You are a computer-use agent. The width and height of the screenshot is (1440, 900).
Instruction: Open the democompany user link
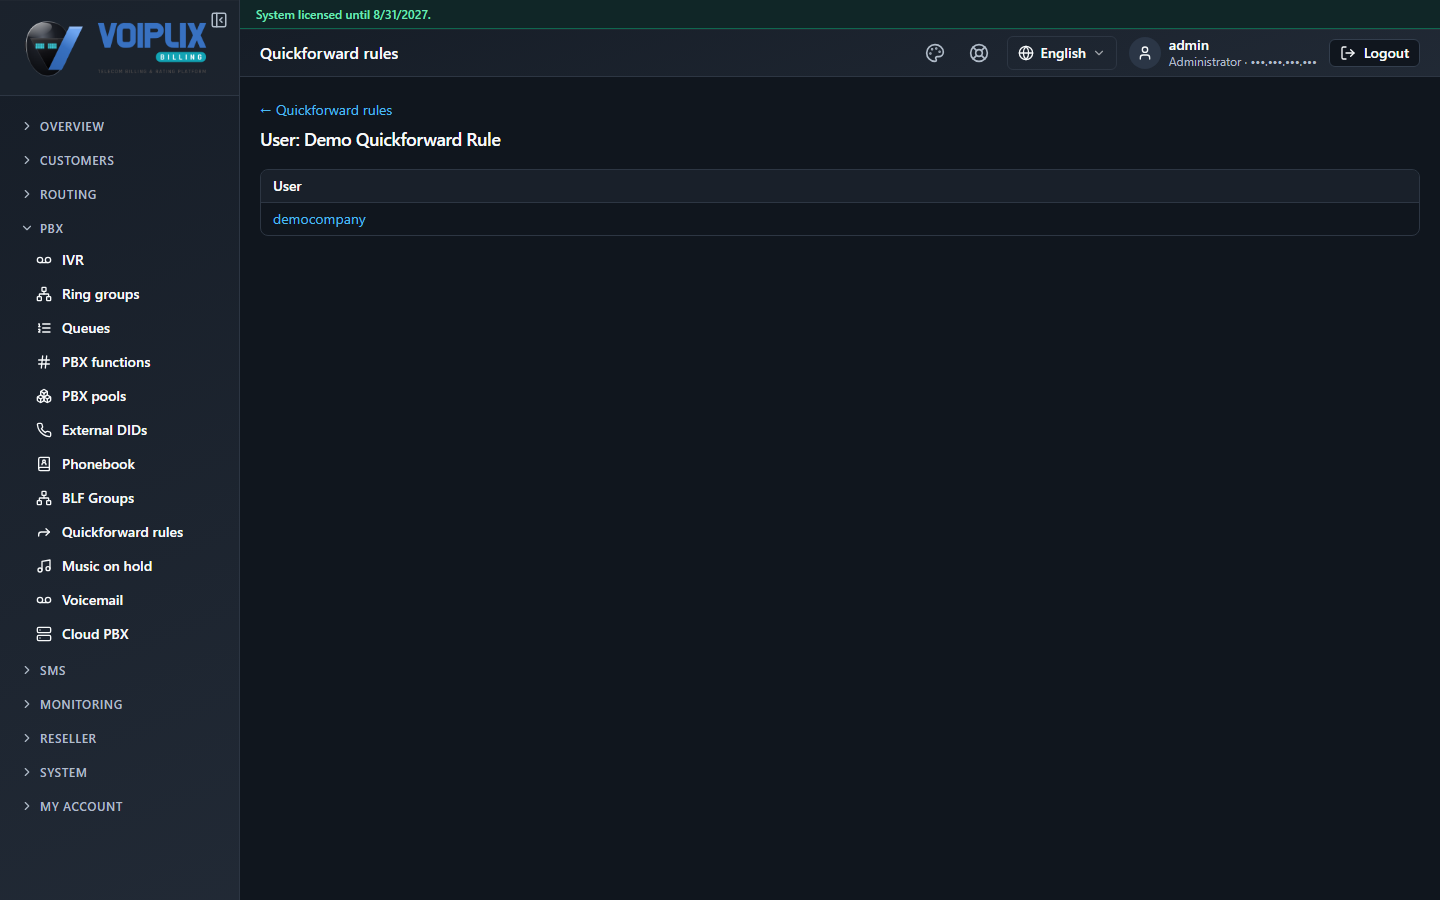[319, 219]
